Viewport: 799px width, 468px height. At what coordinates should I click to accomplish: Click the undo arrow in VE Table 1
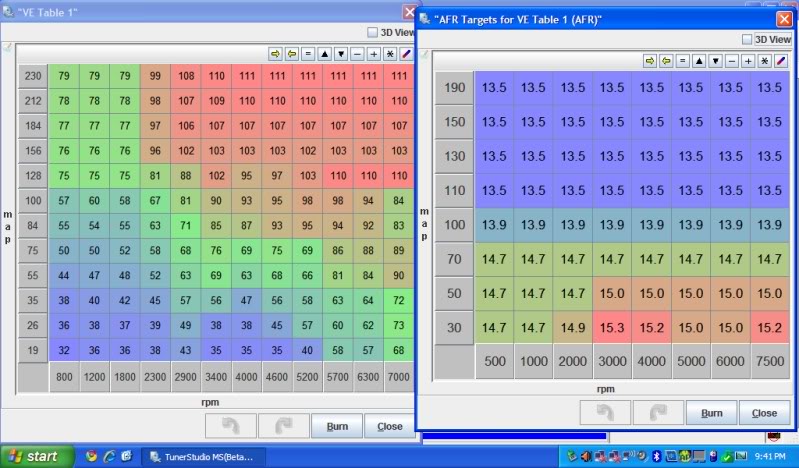click(x=231, y=426)
